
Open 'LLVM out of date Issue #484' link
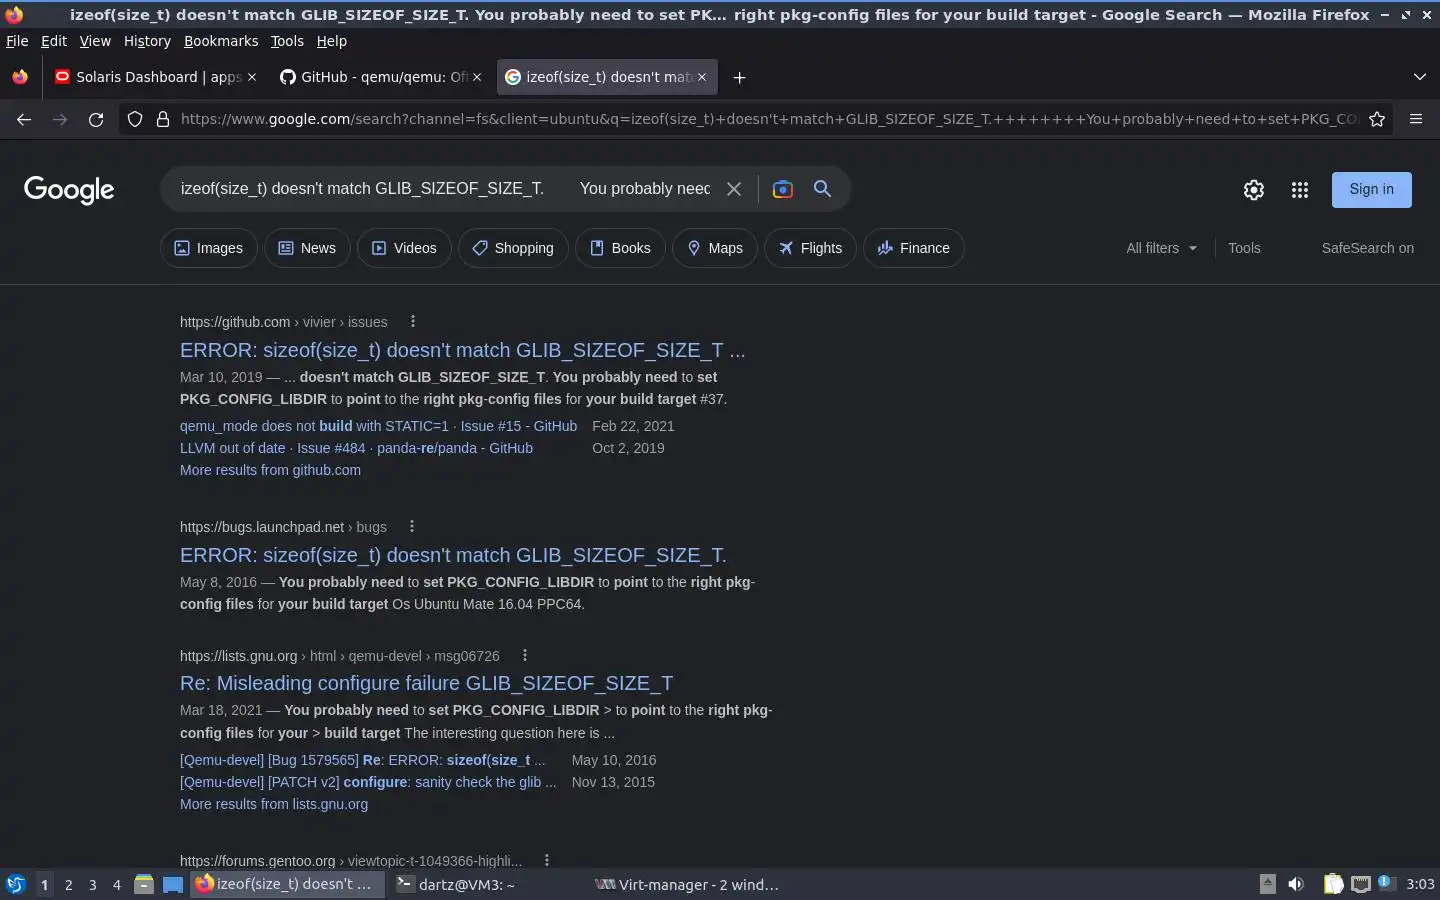pos(356,448)
